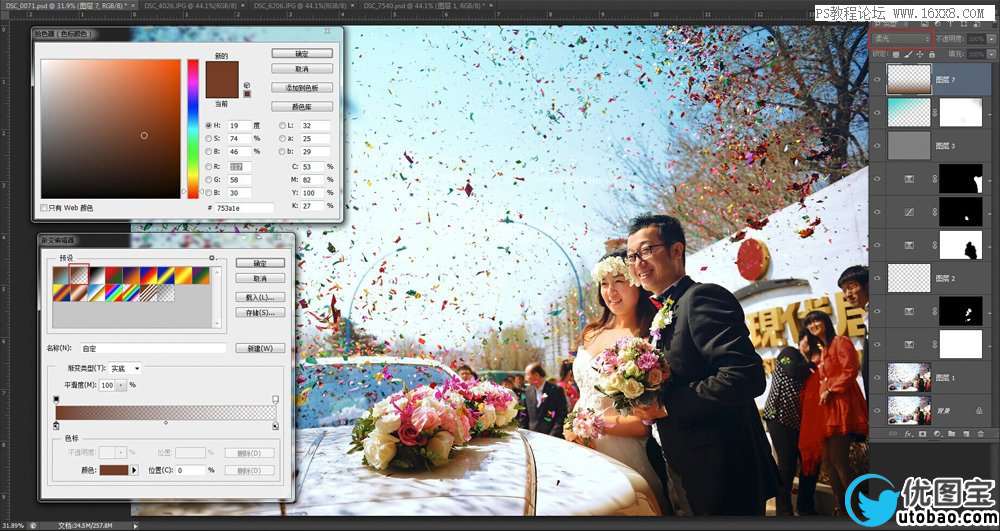Image resolution: width=1000 pixels, height=531 pixels.
Task: Click the curves adjustment layer icon
Action: point(909,212)
